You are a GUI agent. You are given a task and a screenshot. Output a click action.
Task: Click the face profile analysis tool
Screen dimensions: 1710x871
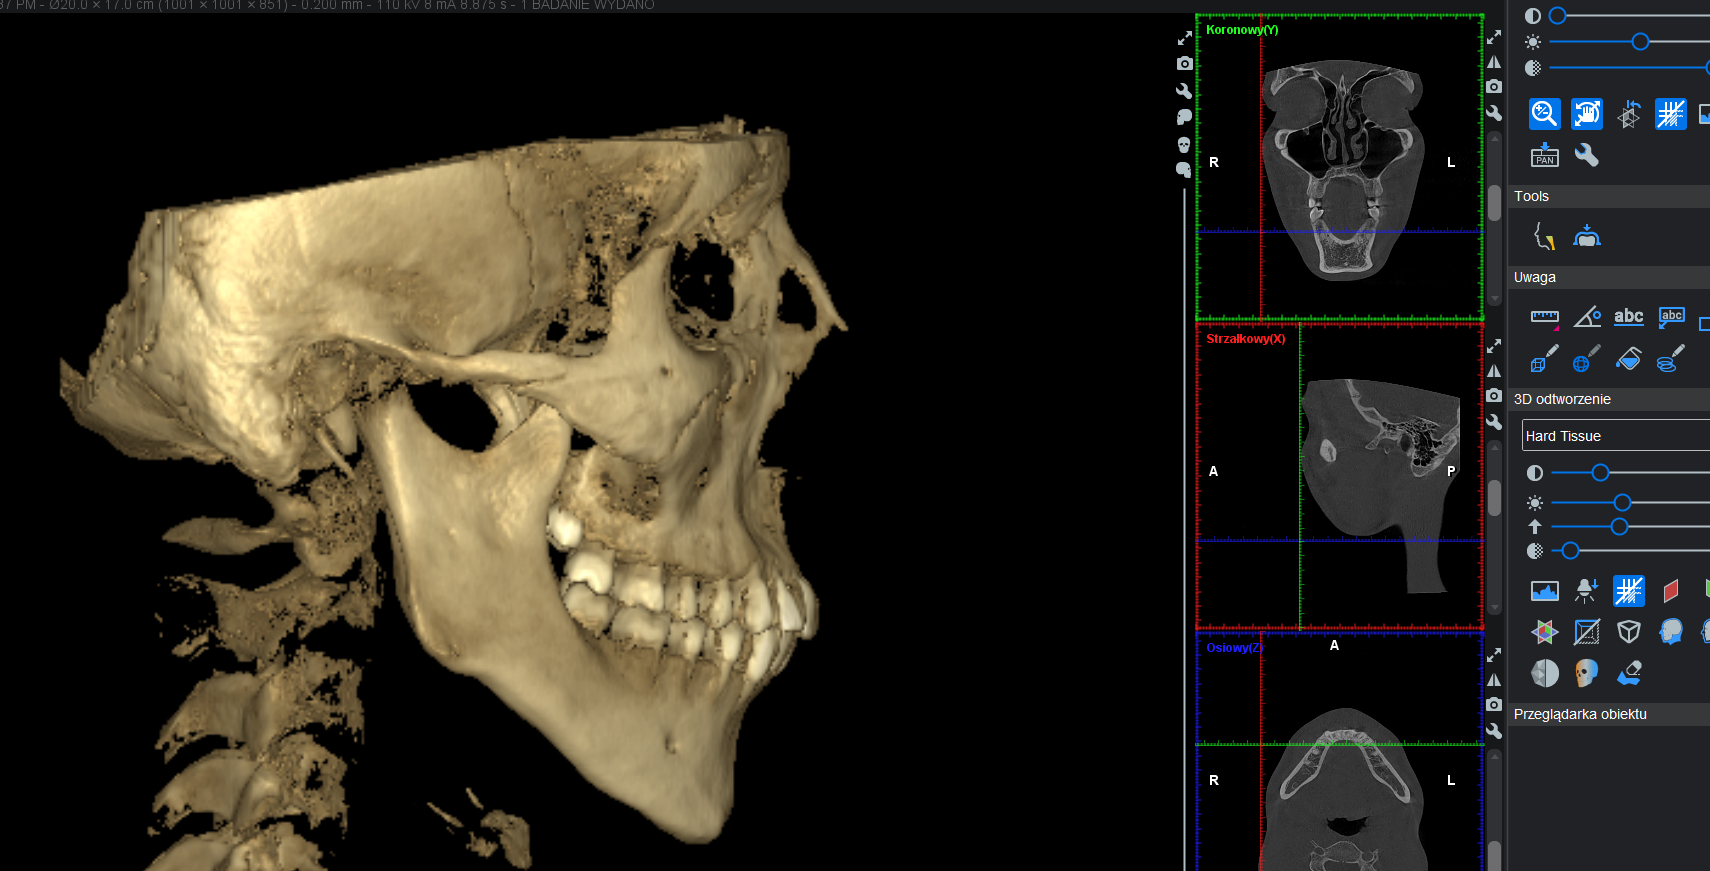(x=1544, y=237)
